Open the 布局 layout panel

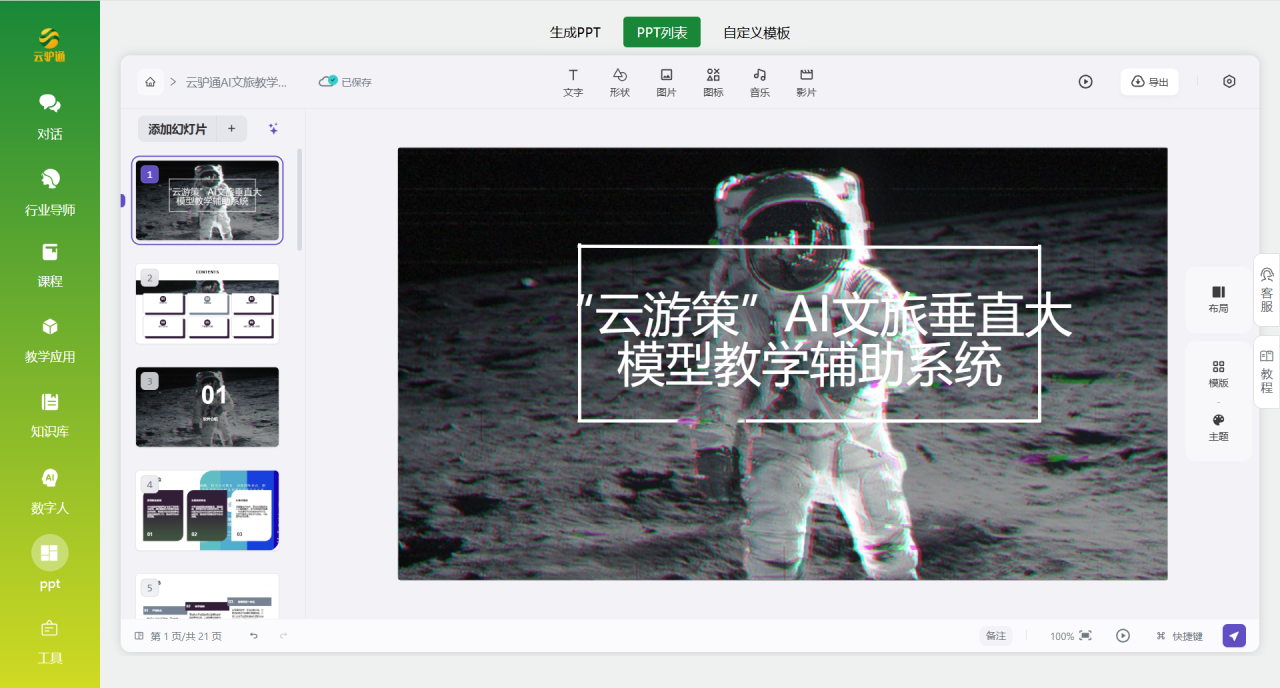click(1218, 298)
